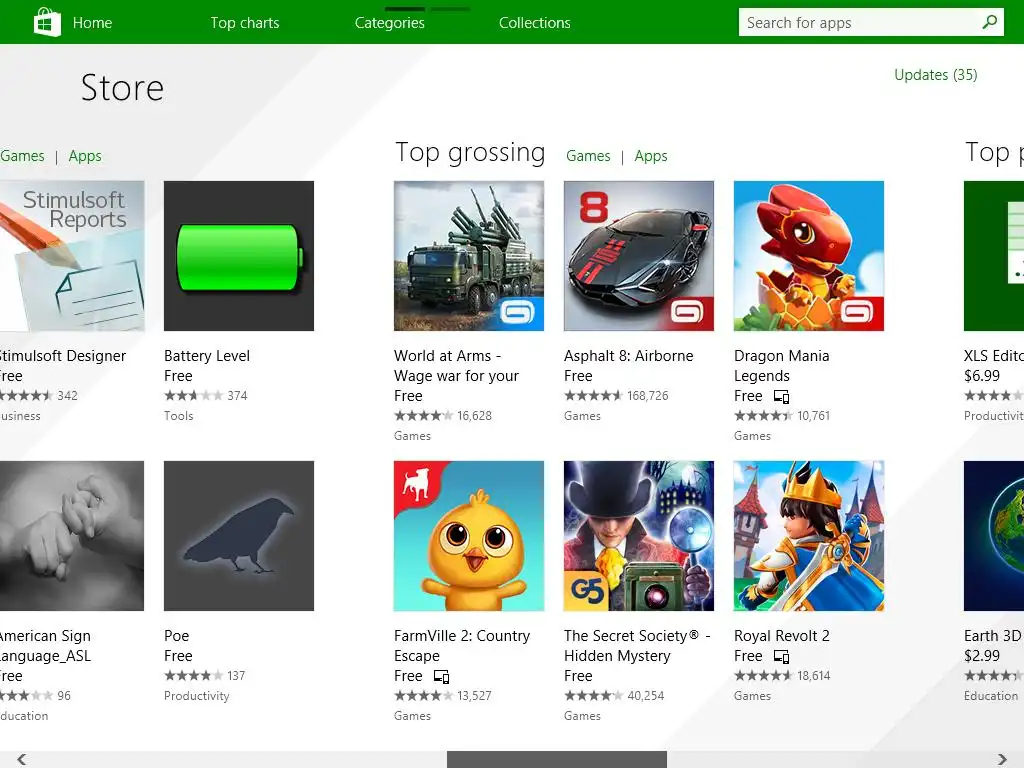The width and height of the screenshot is (1024, 768).
Task: Click the Store page heading
Action: click(122, 88)
